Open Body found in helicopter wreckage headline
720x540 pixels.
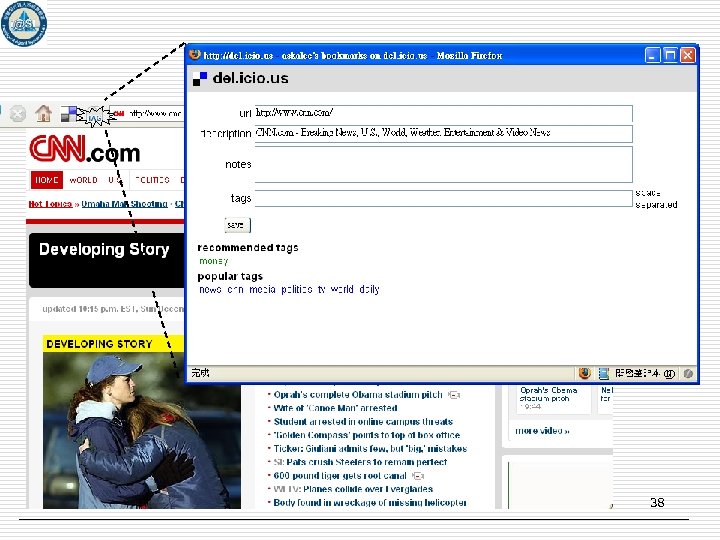coord(370,503)
